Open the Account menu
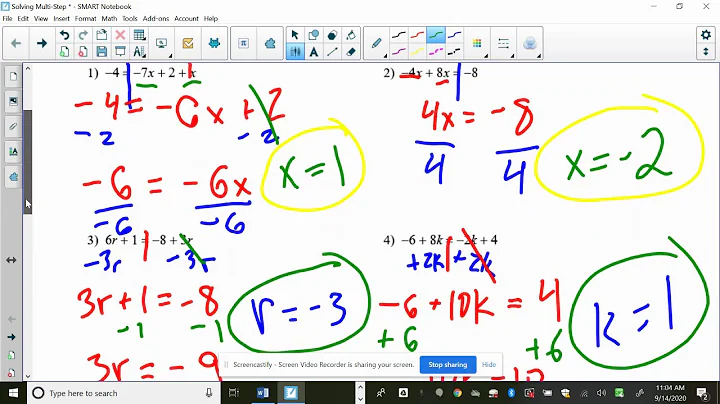 [x=186, y=18]
